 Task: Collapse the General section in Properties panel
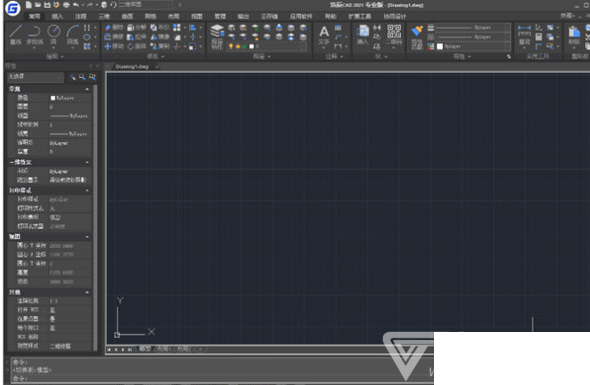87,89
